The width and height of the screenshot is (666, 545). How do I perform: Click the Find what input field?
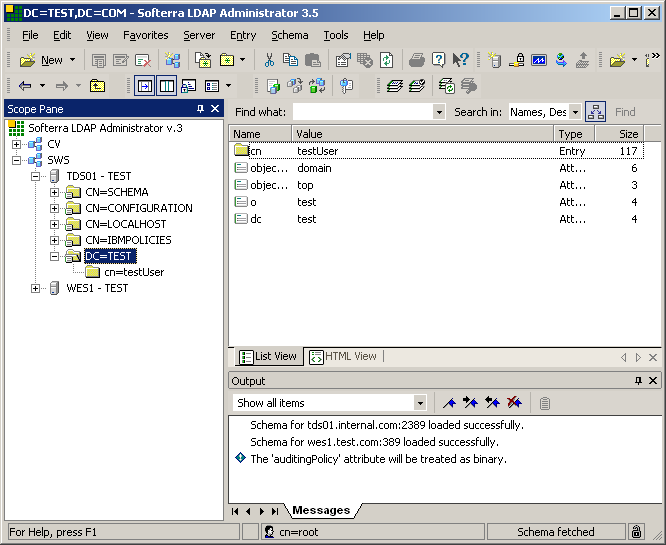pyautogui.click(x=362, y=112)
